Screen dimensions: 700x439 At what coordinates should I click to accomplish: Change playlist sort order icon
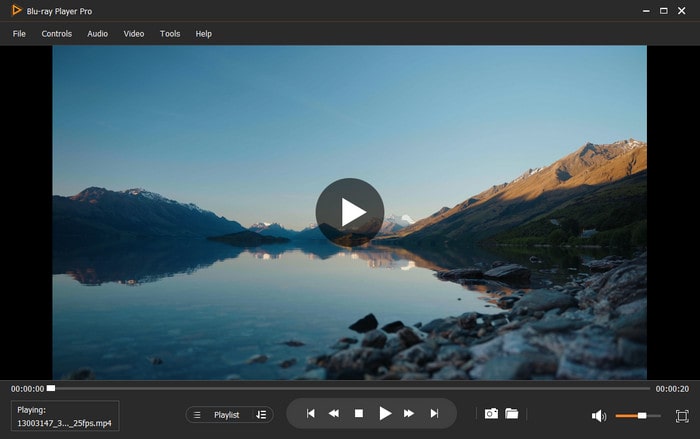261,415
